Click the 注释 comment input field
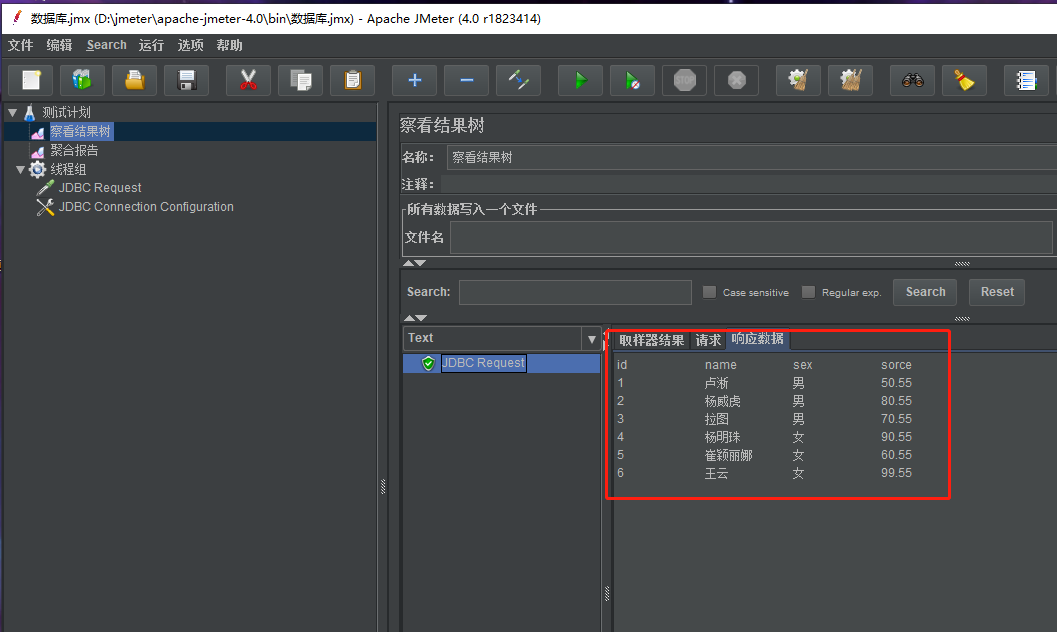 (749, 185)
